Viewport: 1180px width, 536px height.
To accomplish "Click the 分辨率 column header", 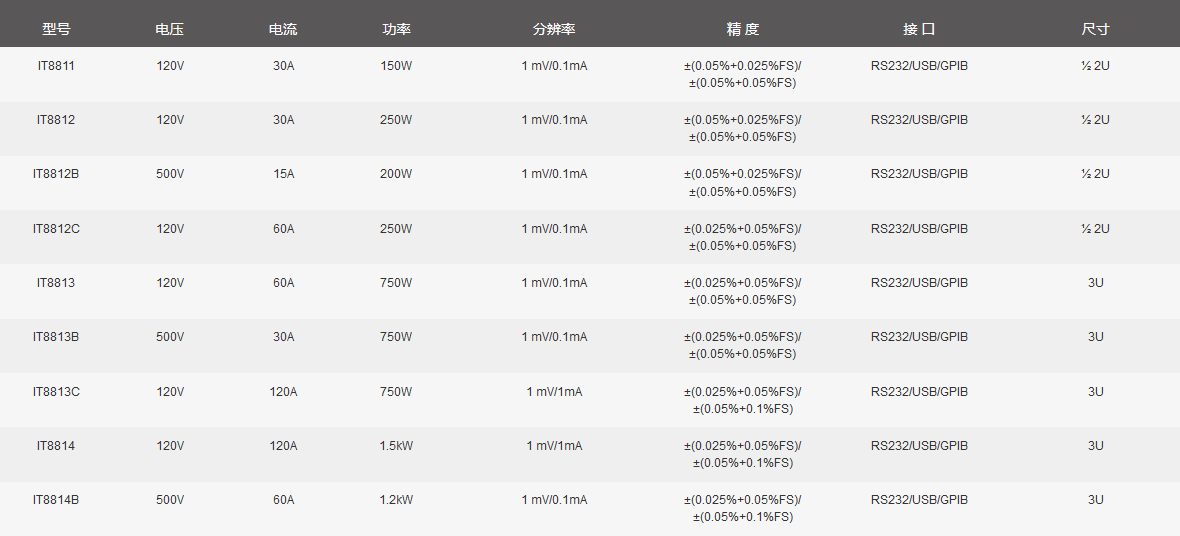I will tap(554, 29).
